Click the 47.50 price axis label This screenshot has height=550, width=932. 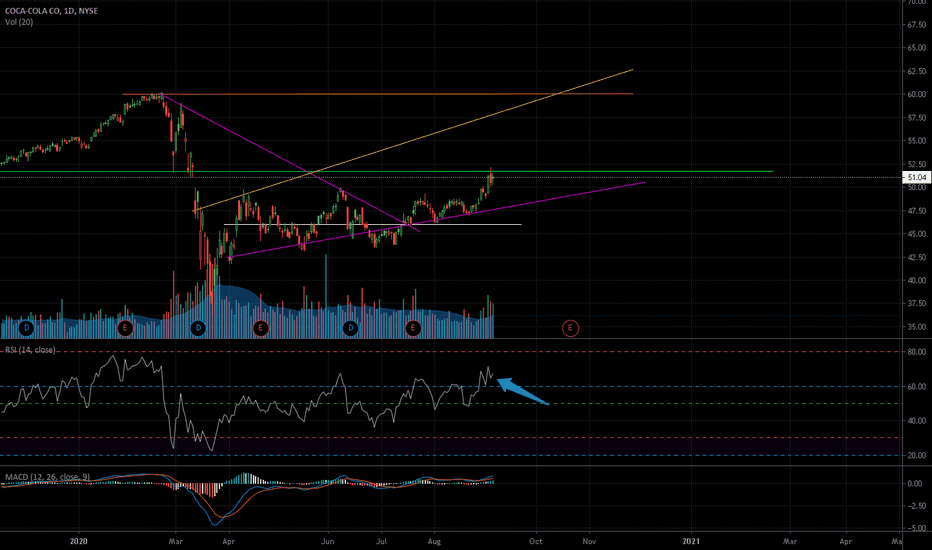tap(916, 210)
